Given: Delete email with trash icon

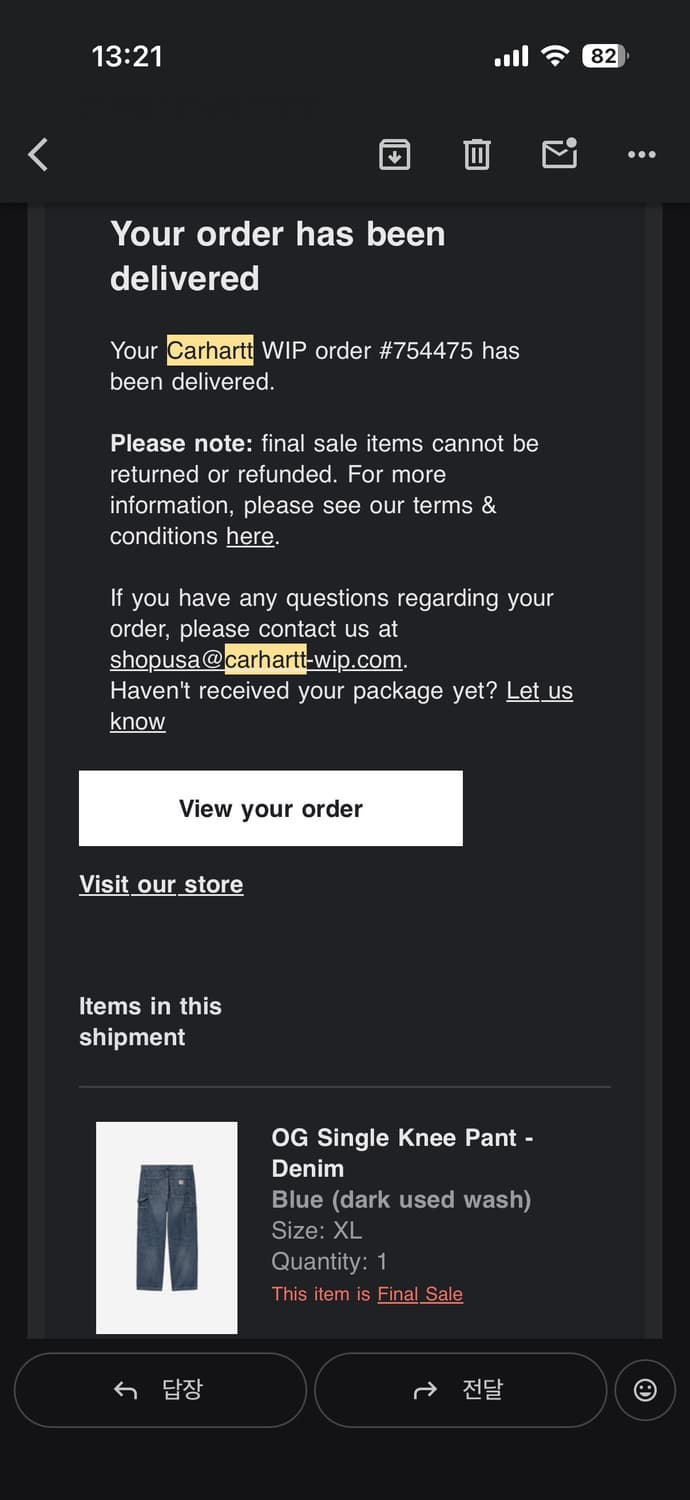Looking at the screenshot, I should click(477, 155).
